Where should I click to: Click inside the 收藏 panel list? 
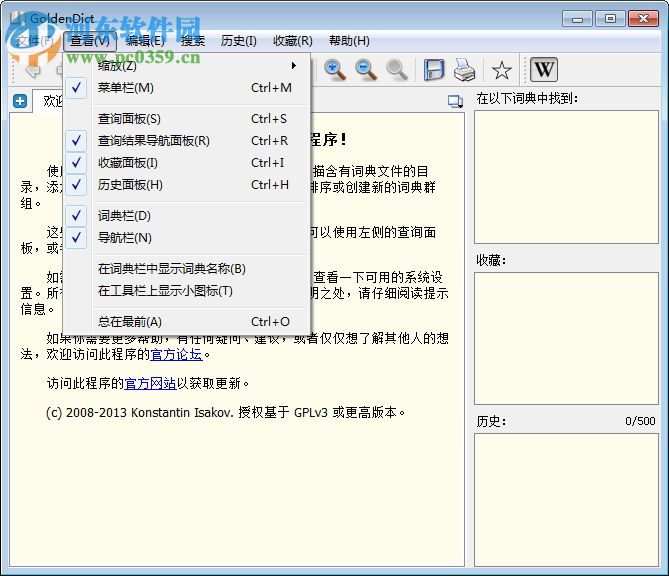click(566, 338)
